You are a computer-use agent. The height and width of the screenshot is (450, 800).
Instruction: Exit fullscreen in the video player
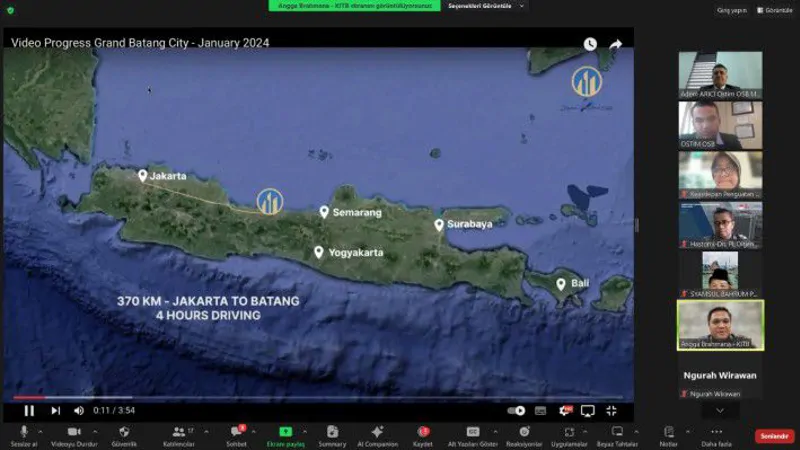coord(611,410)
